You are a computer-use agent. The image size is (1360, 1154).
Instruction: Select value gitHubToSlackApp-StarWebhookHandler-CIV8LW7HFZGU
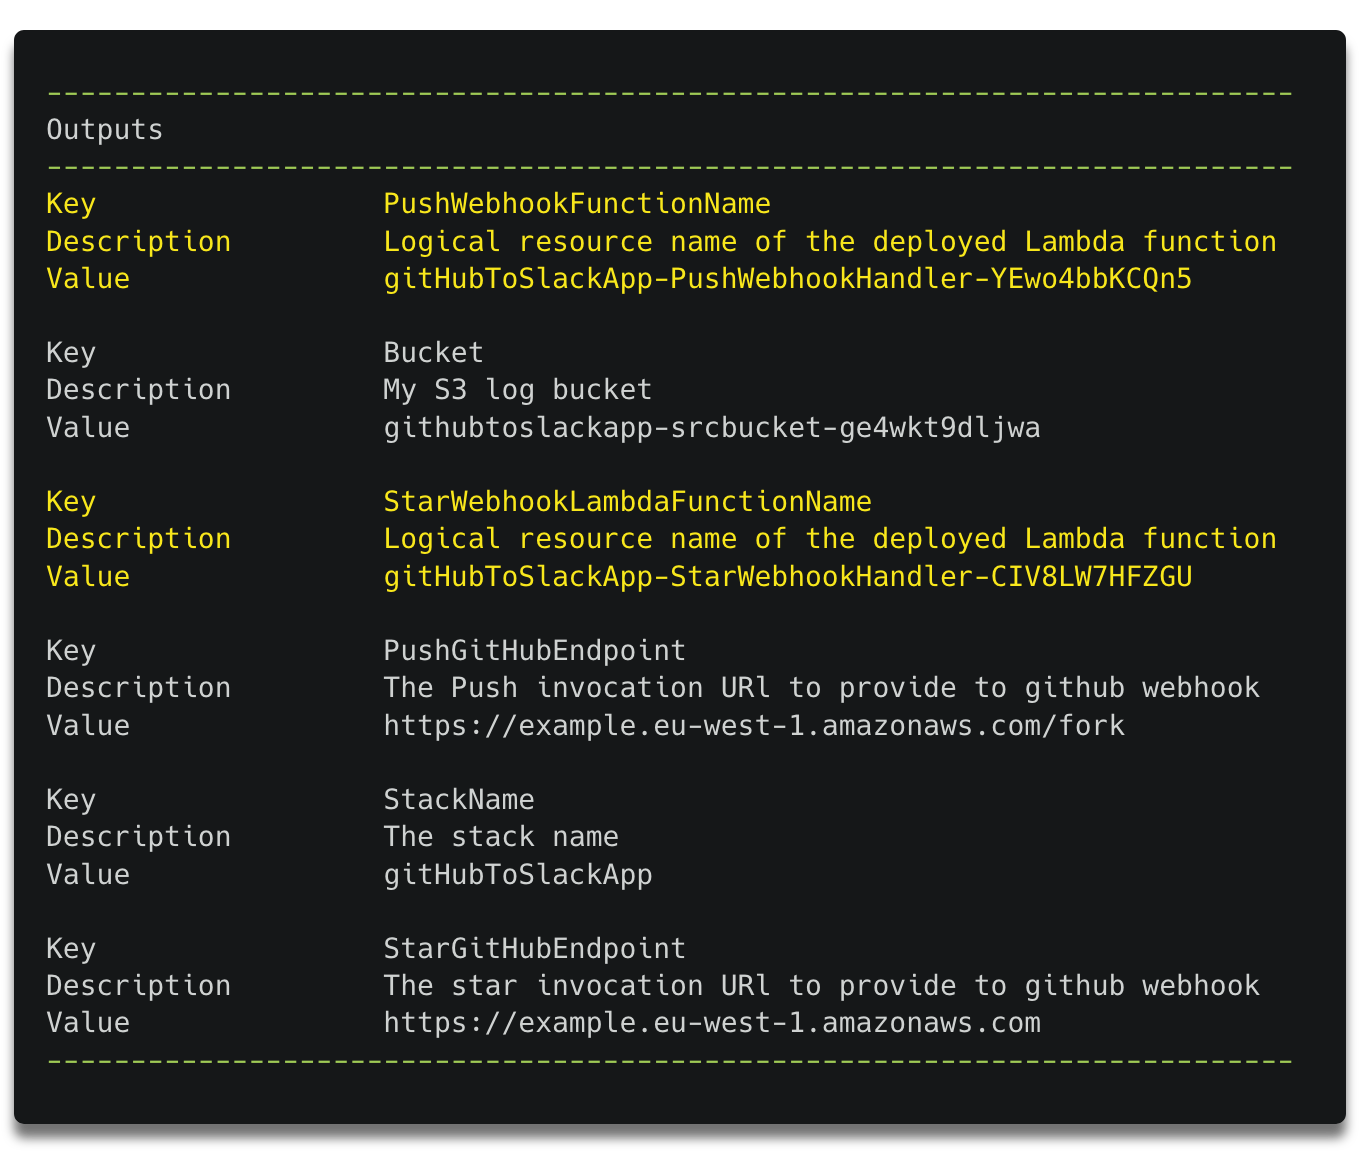click(788, 577)
